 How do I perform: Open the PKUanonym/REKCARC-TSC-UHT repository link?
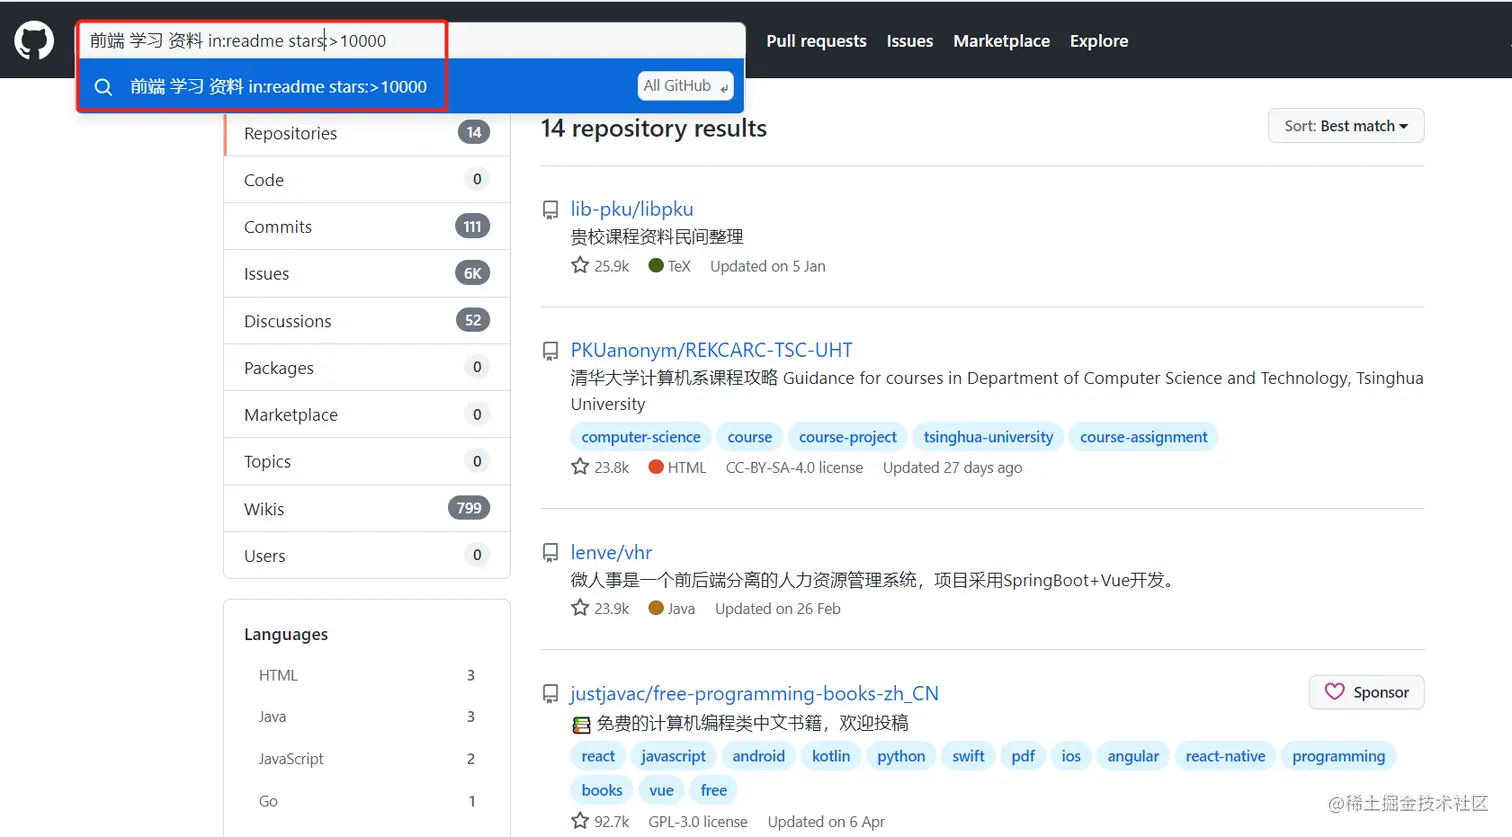(711, 350)
